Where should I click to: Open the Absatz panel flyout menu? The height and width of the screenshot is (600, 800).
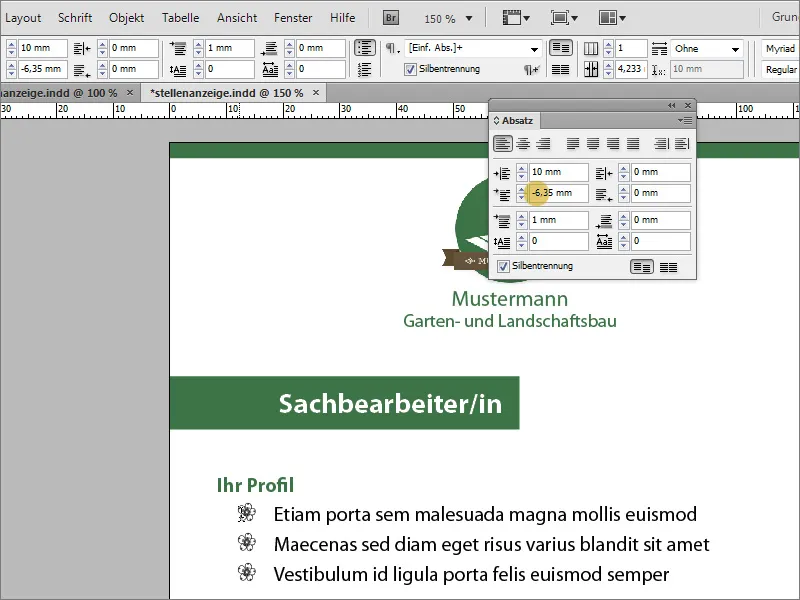(684, 121)
